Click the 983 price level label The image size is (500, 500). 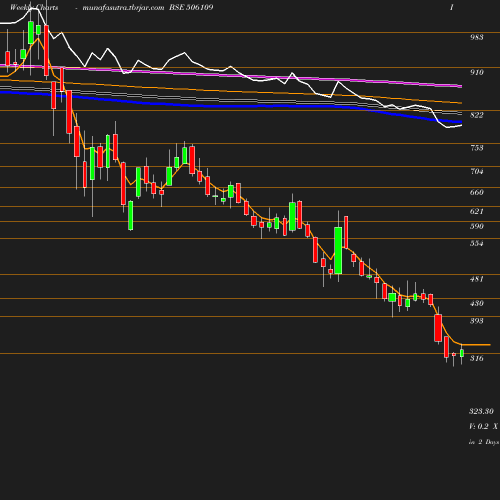point(477,37)
